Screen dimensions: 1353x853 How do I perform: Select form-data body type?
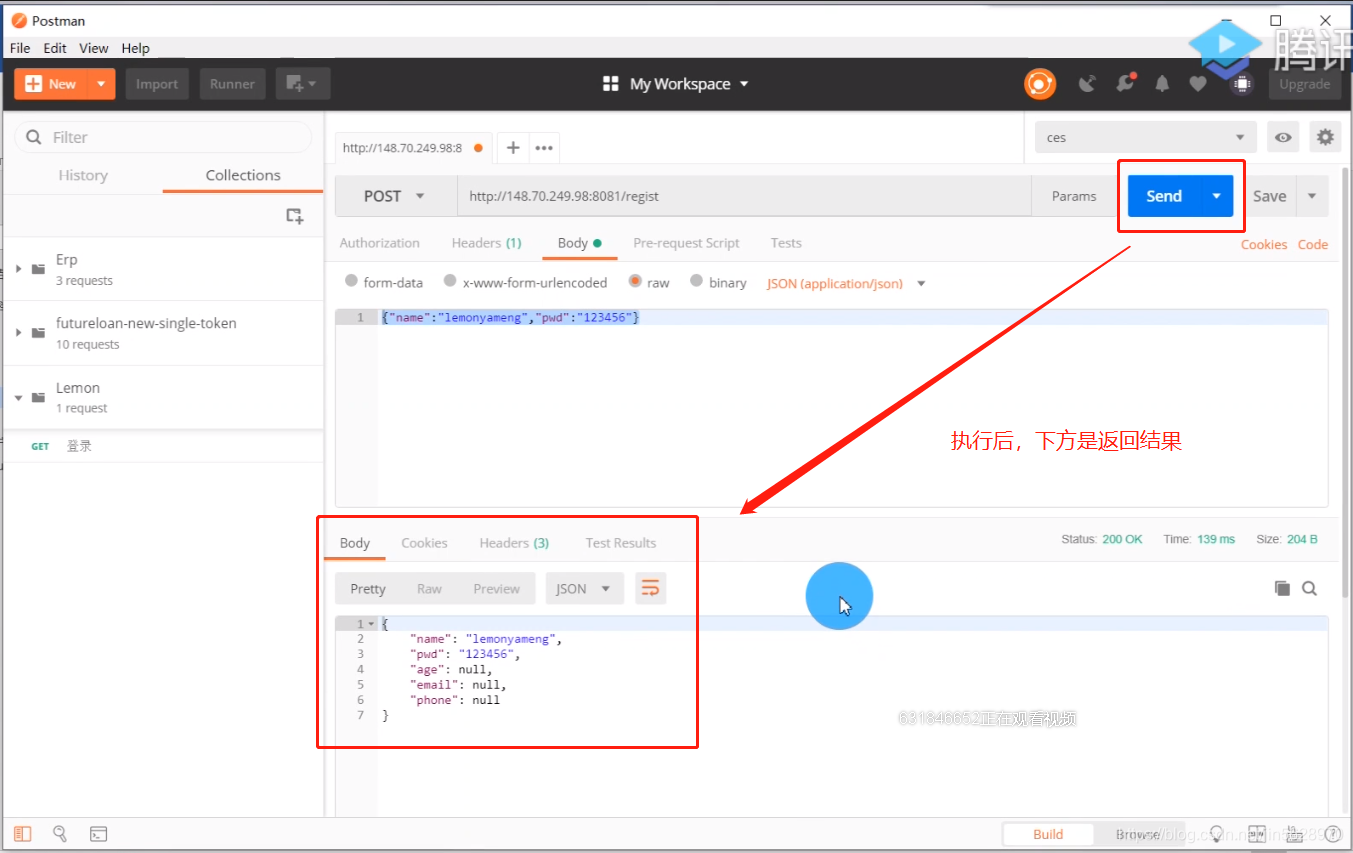coord(351,281)
